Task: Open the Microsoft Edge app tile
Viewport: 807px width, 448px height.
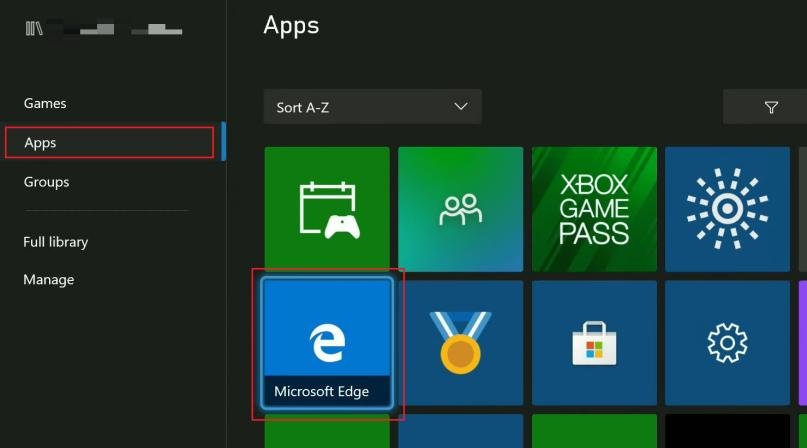Action: pyautogui.click(x=327, y=342)
